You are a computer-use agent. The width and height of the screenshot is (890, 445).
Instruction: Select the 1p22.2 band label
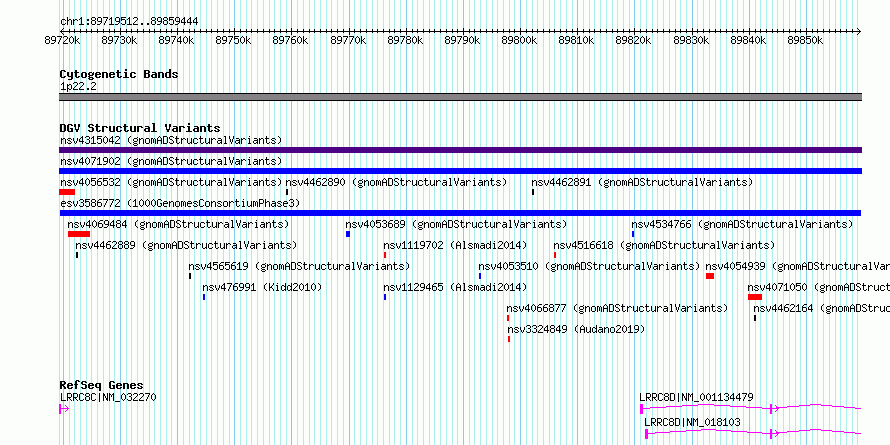point(78,87)
